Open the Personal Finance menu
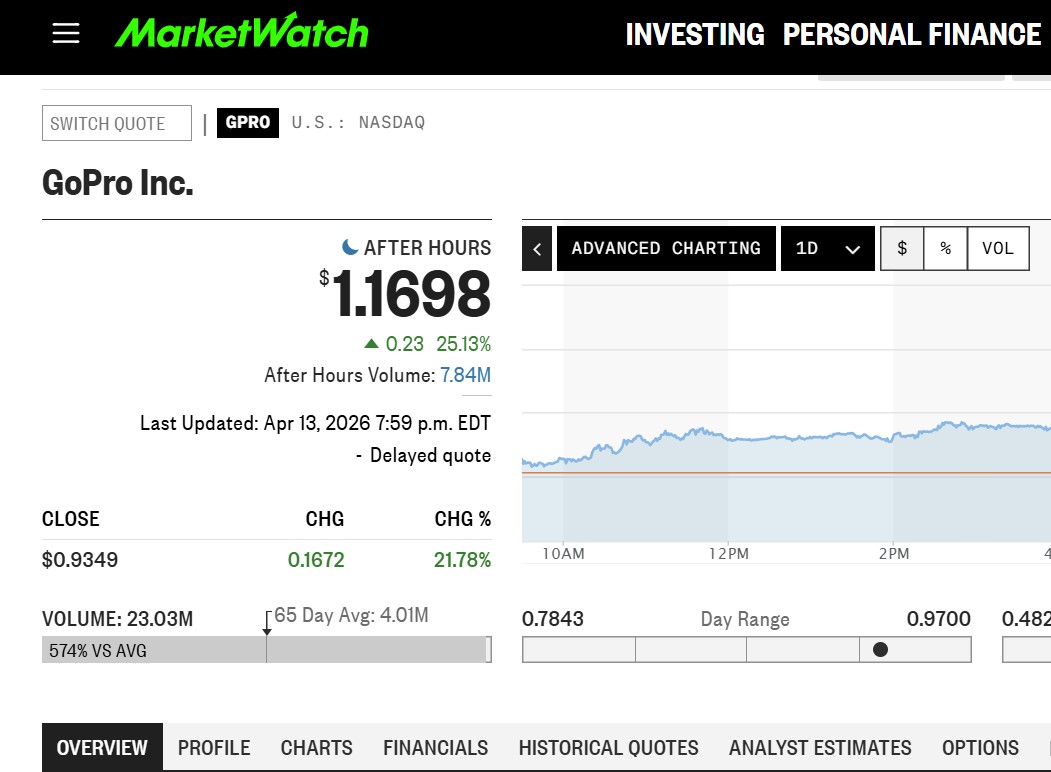 [x=911, y=35]
